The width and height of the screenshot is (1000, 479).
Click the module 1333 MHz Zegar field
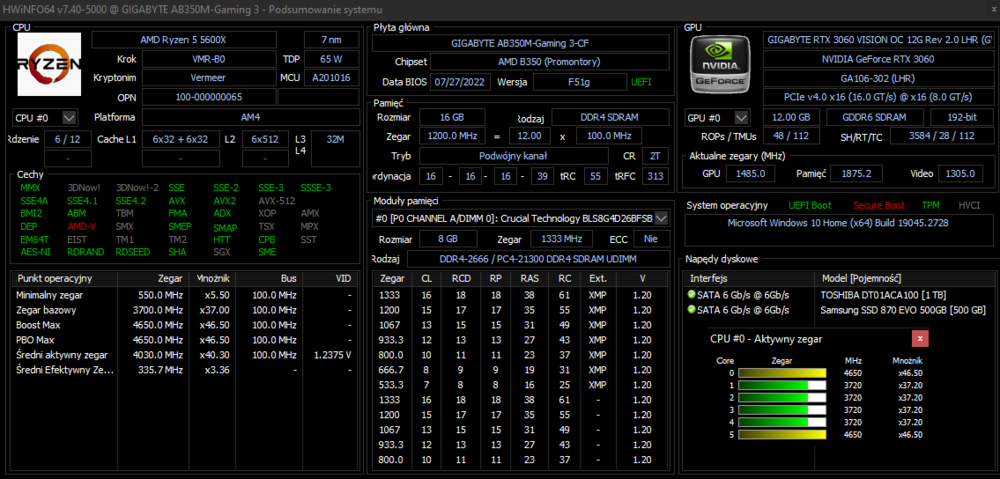coord(561,239)
